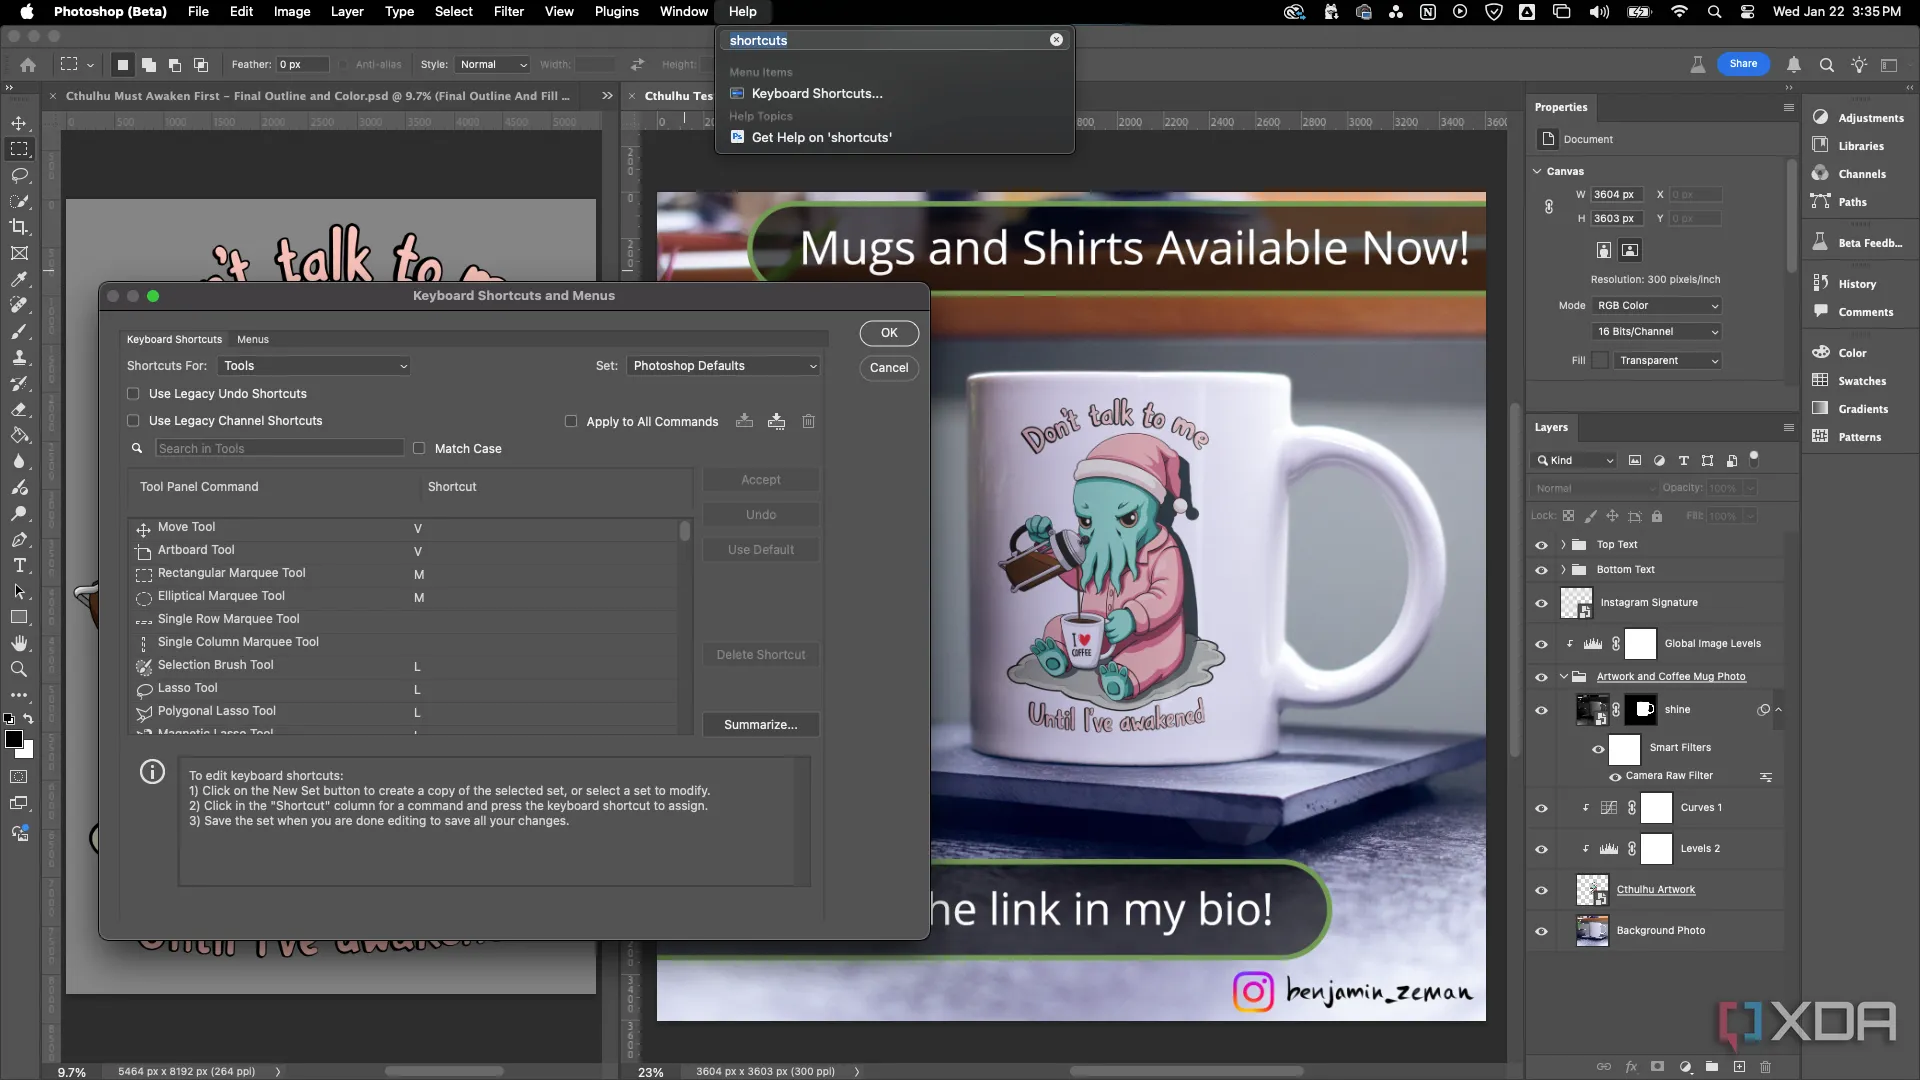1920x1080 pixels.
Task: Select the Type tool in toolbar
Action: click(x=19, y=565)
